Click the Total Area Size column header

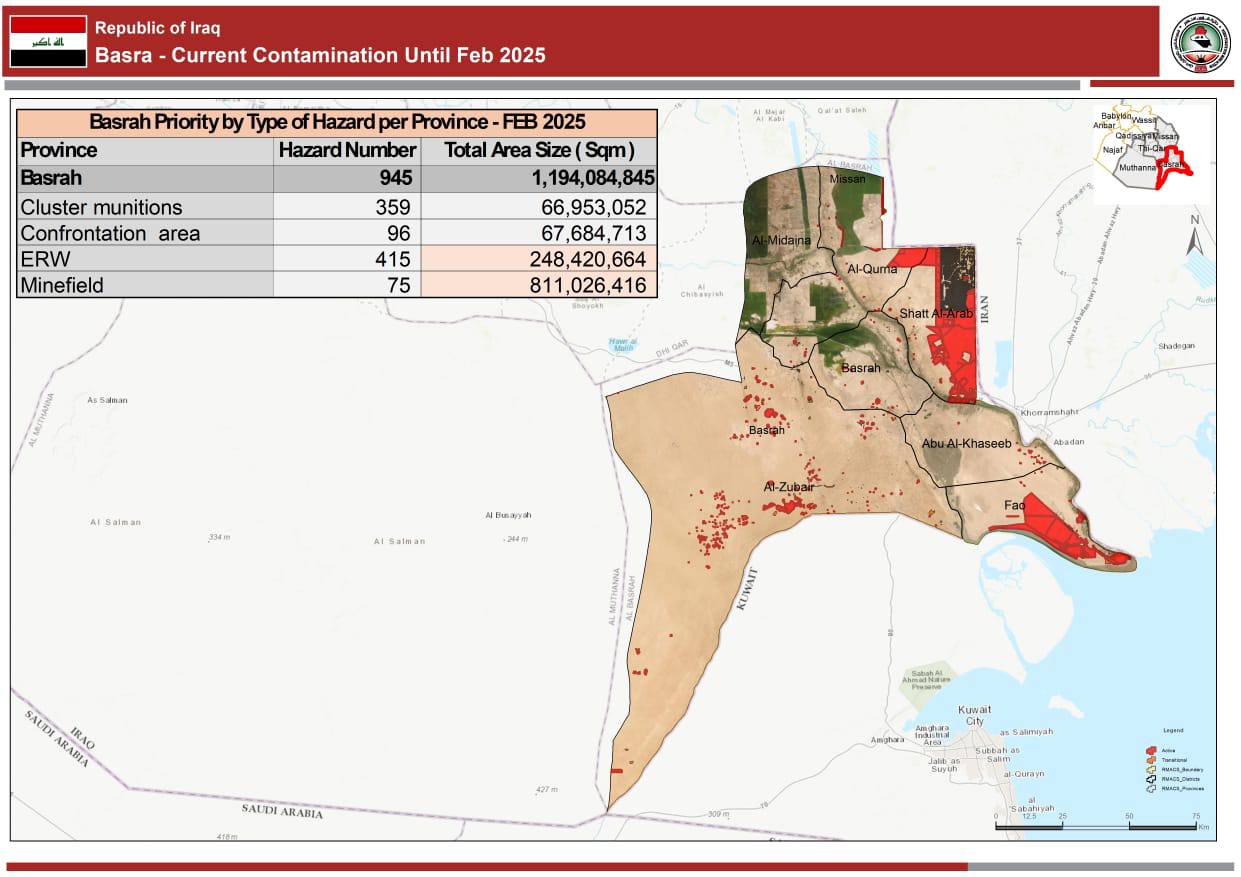539,150
